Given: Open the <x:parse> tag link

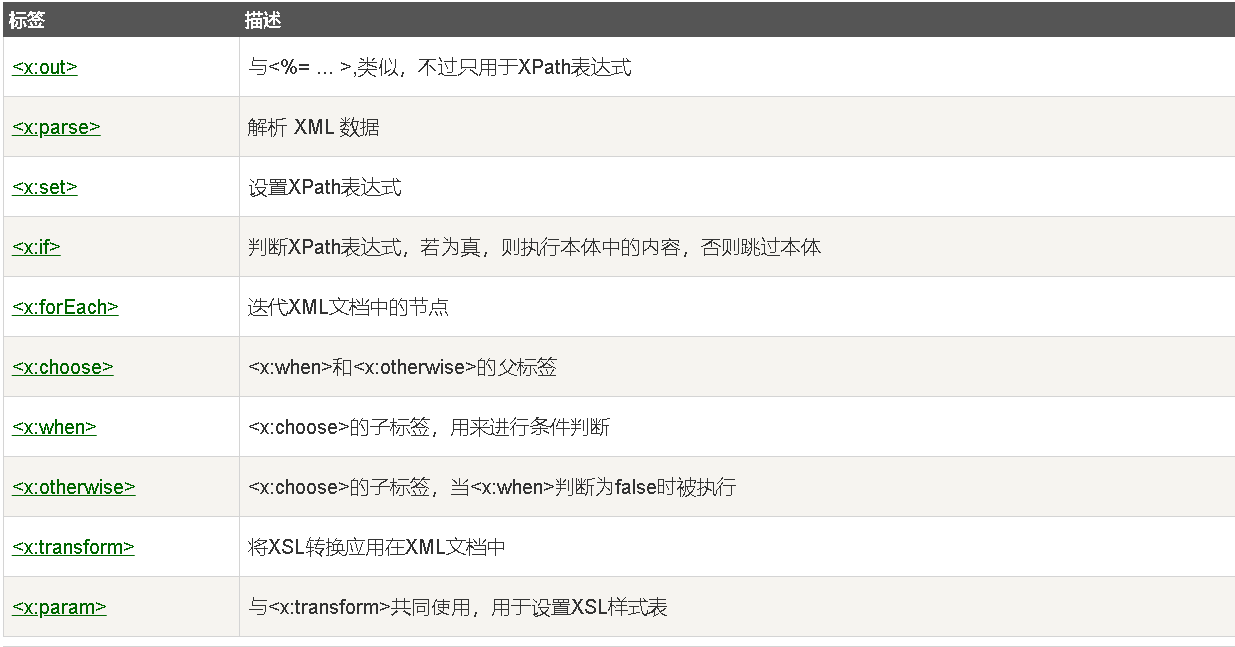Looking at the screenshot, I should [56, 127].
